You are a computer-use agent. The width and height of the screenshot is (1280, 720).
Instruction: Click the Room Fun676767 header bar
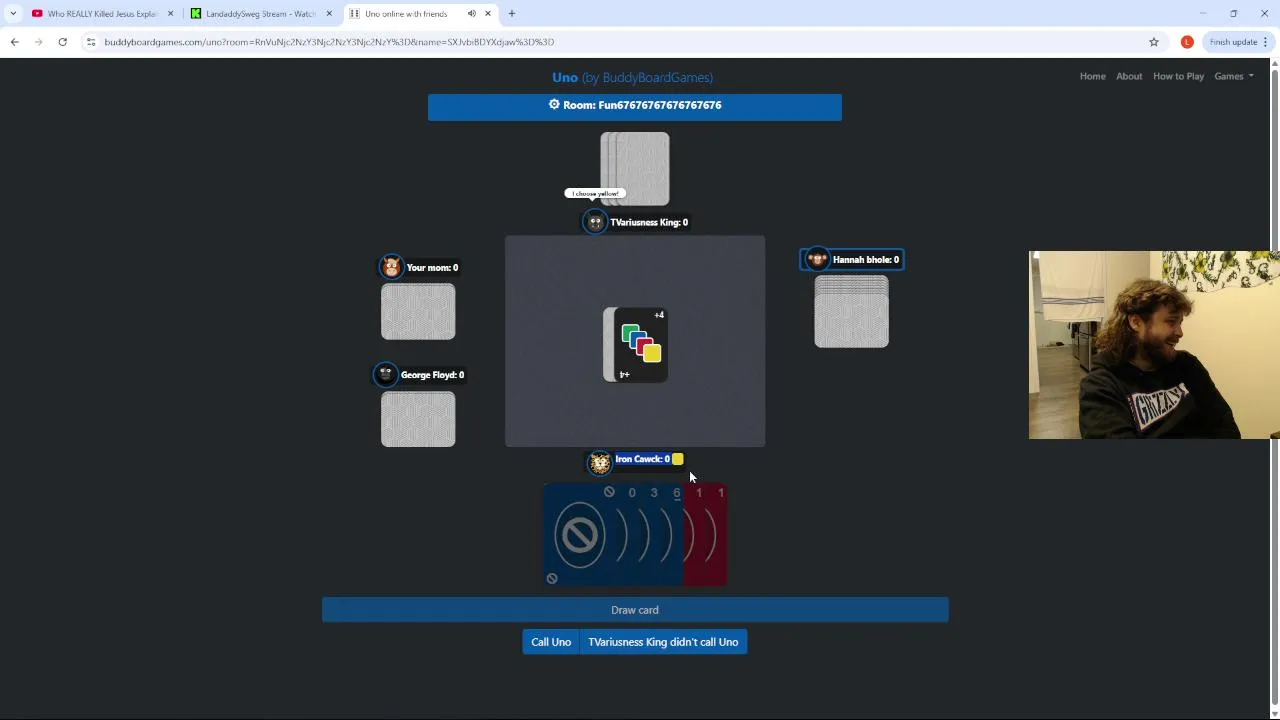point(635,107)
